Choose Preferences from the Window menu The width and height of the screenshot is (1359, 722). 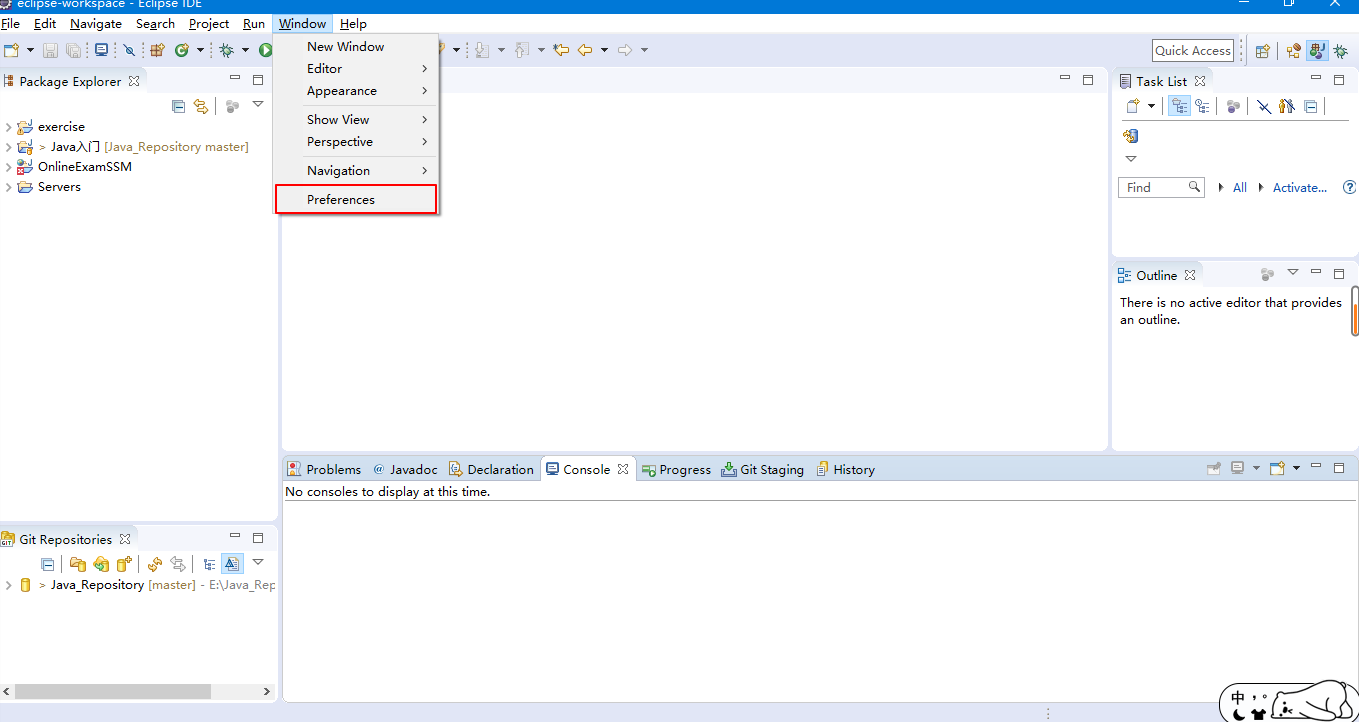[356, 199]
